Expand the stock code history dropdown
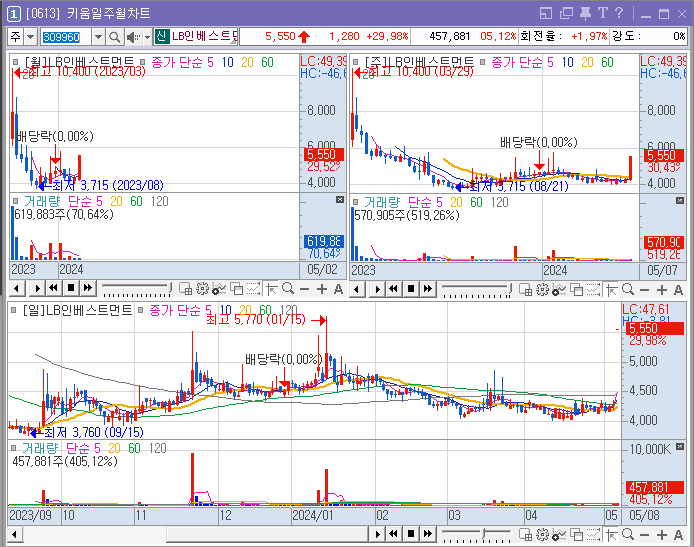694x547 pixels. pyautogui.click(x=98, y=37)
